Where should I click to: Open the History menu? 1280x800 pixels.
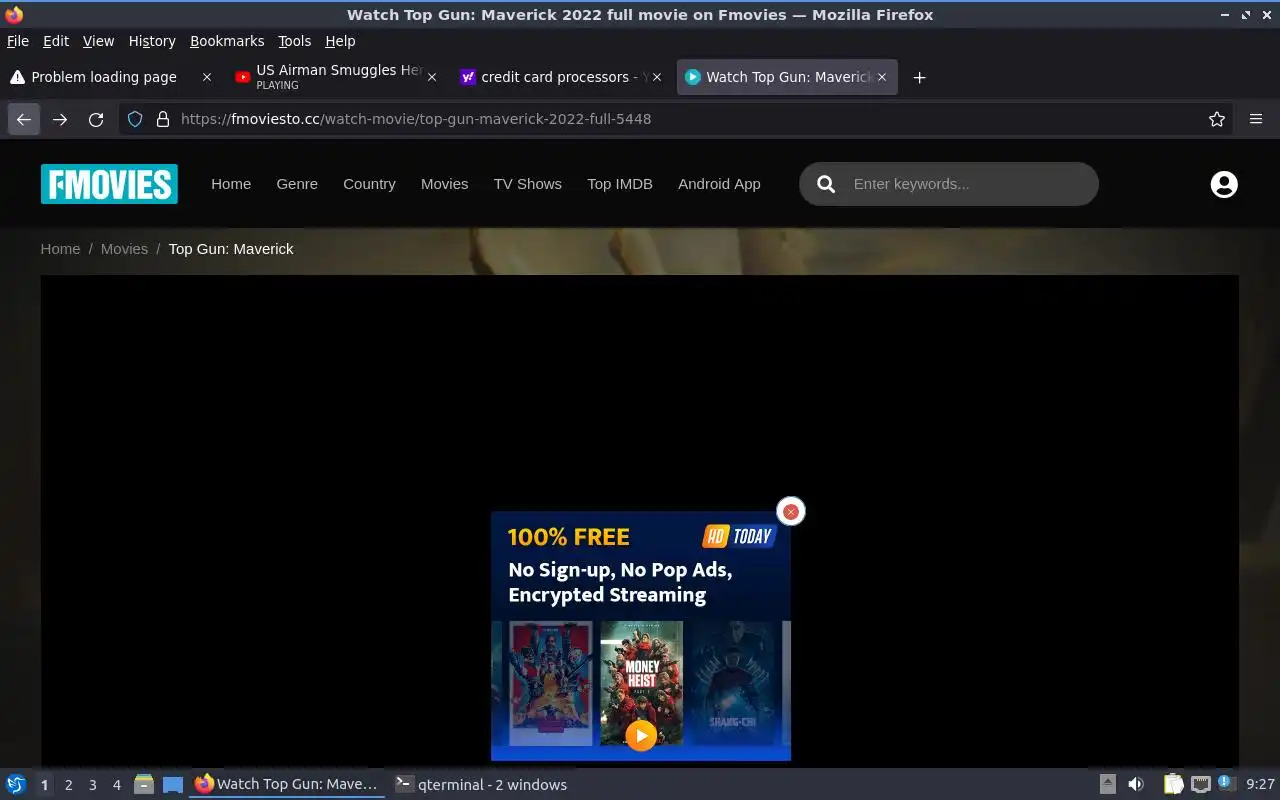152,41
